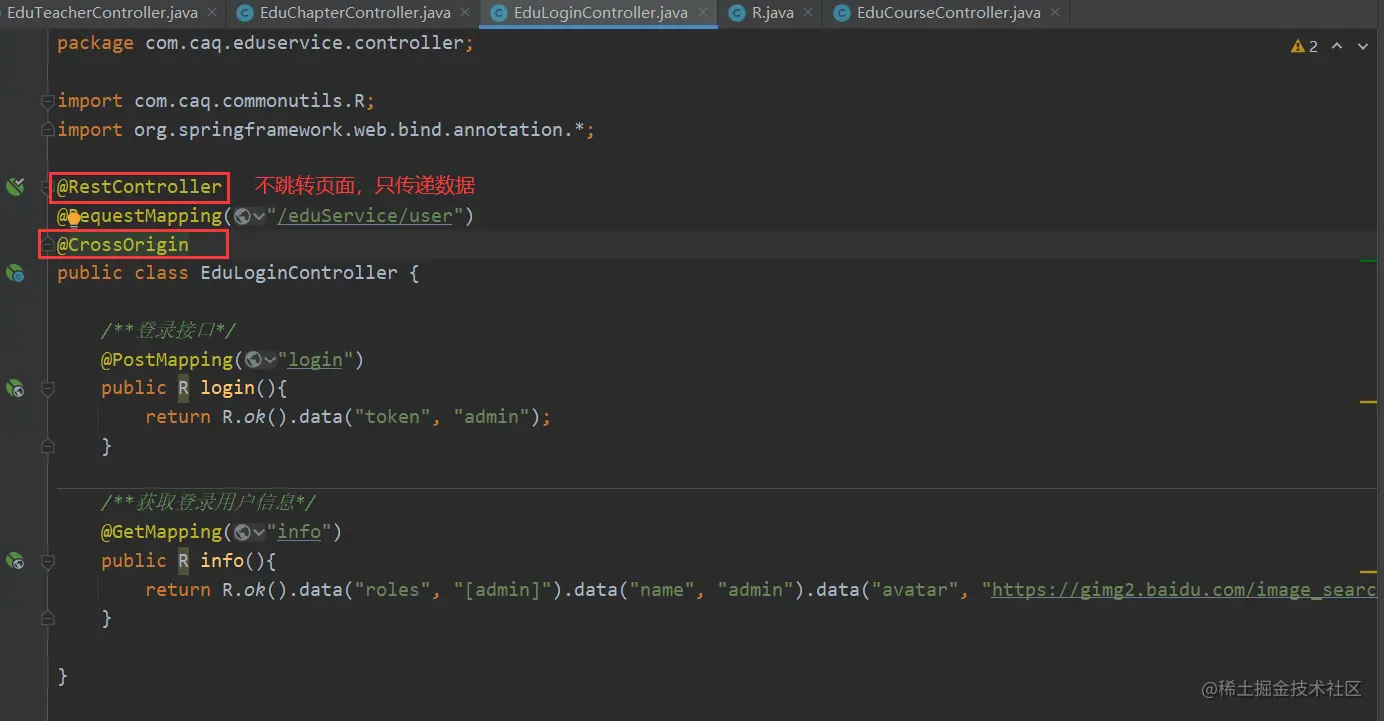
Task: Go to previous highlighted problem arrow
Action: [1337, 46]
